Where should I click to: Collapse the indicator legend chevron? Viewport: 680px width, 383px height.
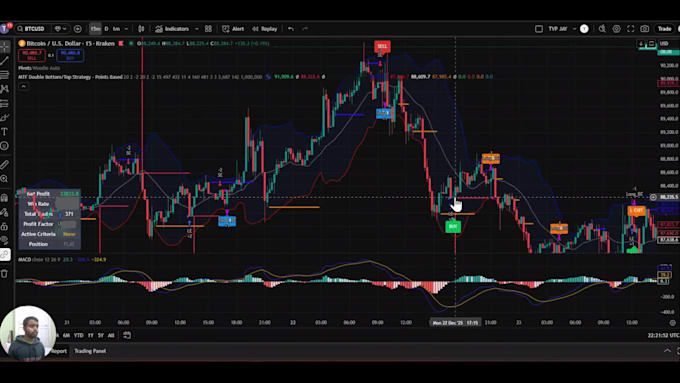pyautogui.click(x=23, y=86)
